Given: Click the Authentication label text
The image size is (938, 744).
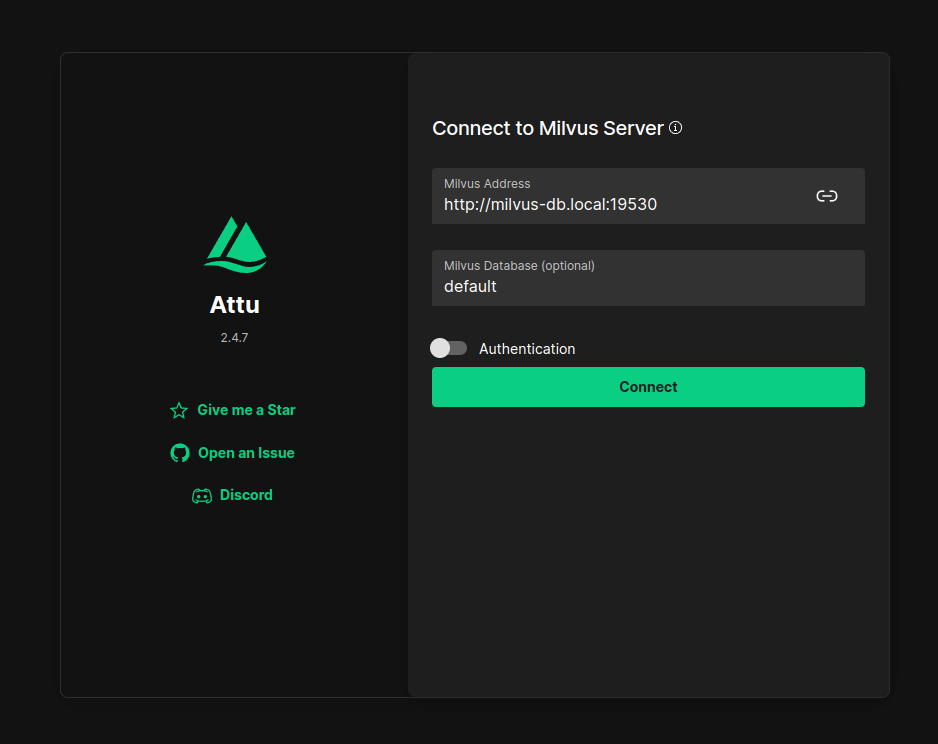Looking at the screenshot, I should pyautogui.click(x=527, y=348).
